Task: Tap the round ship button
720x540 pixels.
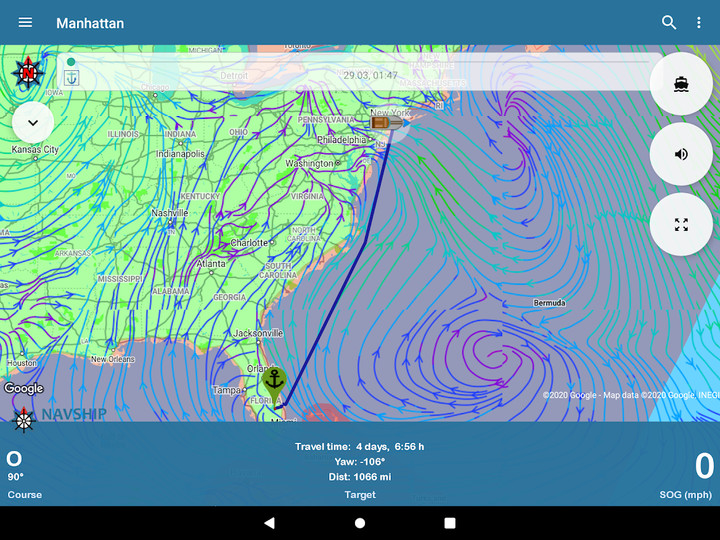Action: 681,84
